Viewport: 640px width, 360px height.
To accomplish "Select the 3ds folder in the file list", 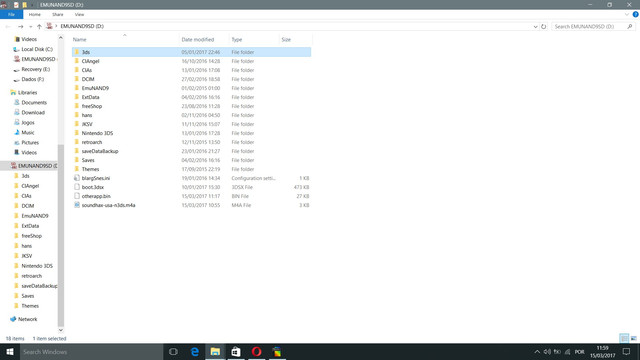I will (x=191, y=52).
